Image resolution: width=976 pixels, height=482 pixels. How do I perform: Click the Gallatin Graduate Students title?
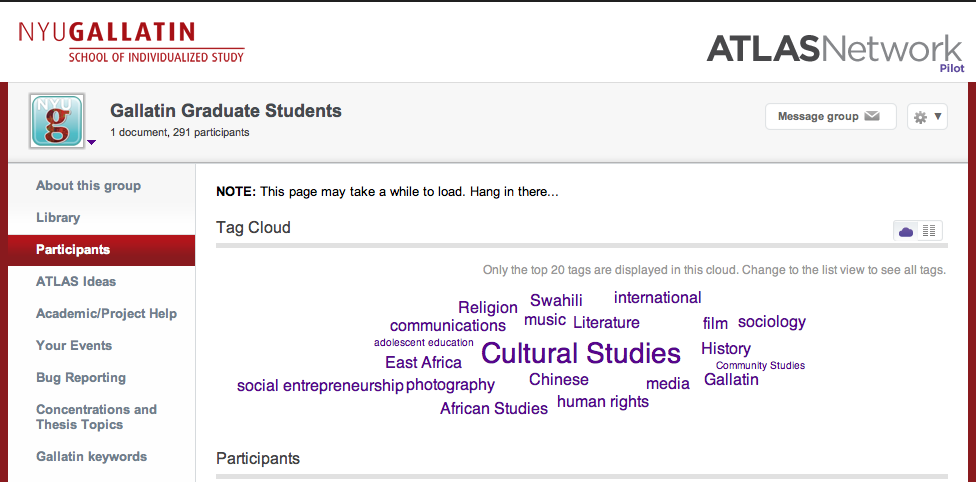click(x=226, y=111)
